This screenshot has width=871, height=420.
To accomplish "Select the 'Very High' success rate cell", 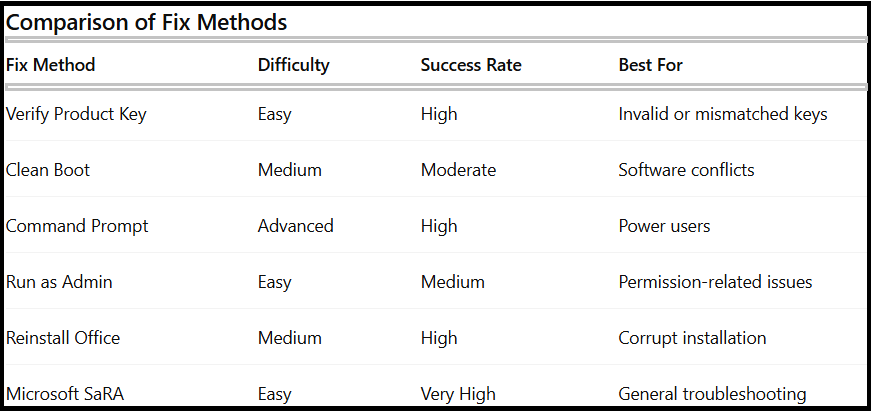I will click(458, 394).
